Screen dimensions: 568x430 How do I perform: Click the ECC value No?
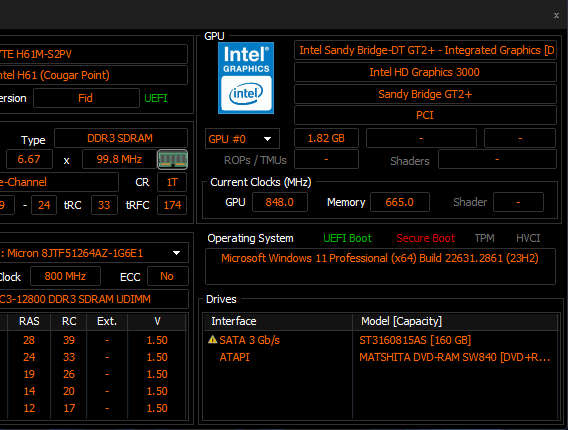(167, 276)
